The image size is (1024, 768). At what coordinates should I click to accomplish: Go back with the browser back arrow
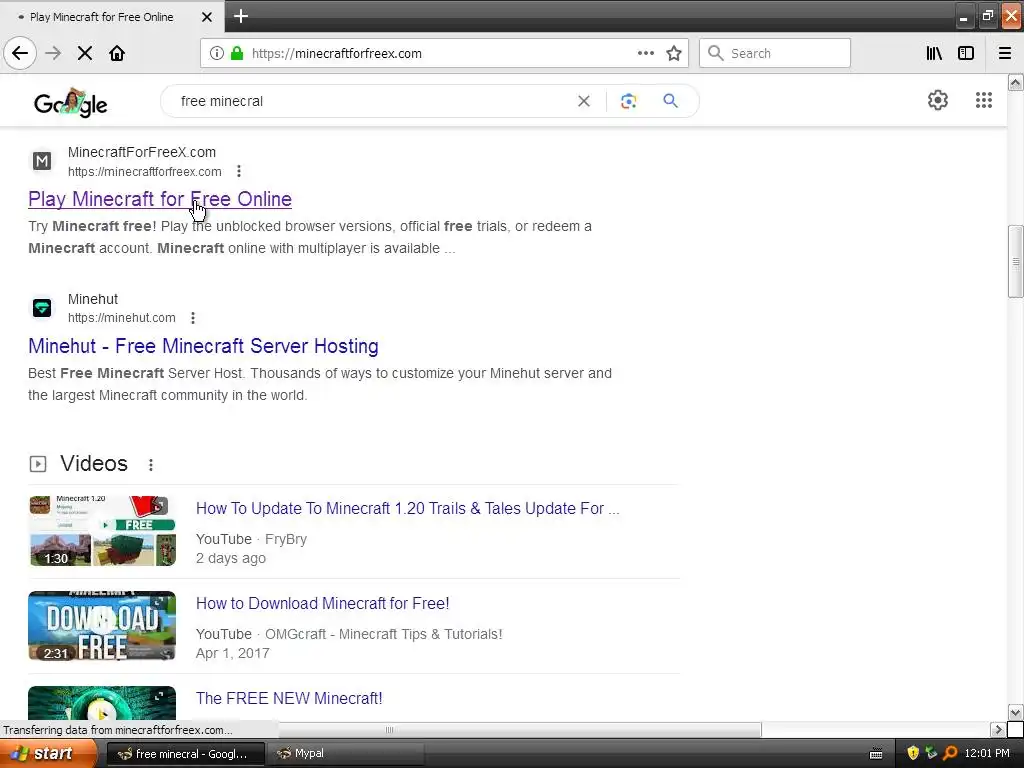(20, 53)
